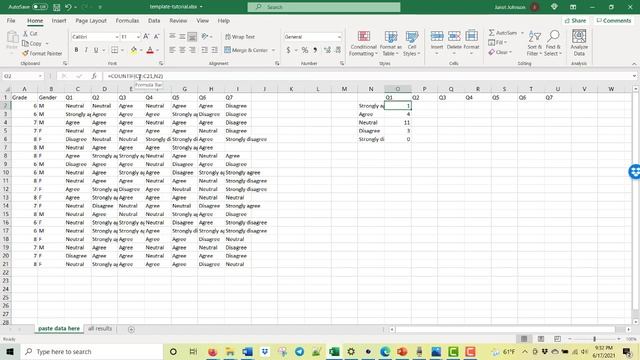640x360 pixels.
Task: Apply the Percent Style
Action: (x=305, y=50)
